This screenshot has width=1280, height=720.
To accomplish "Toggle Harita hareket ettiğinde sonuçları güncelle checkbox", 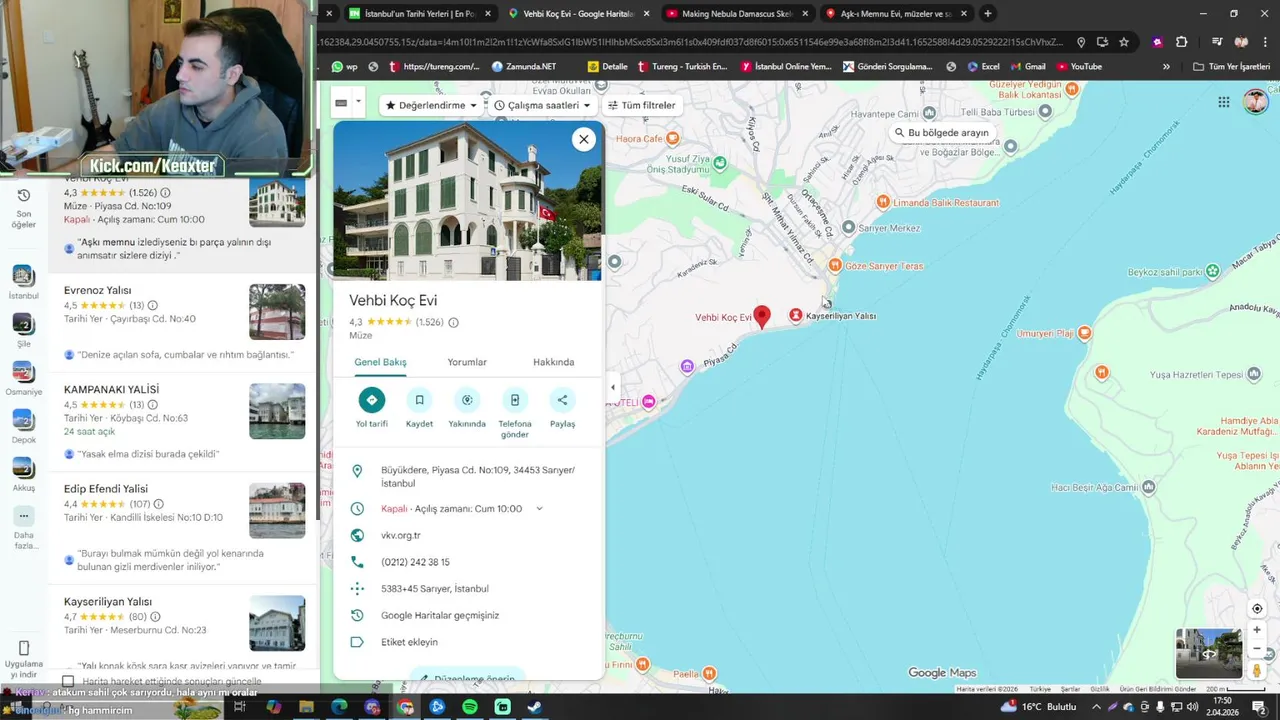I will point(68,681).
